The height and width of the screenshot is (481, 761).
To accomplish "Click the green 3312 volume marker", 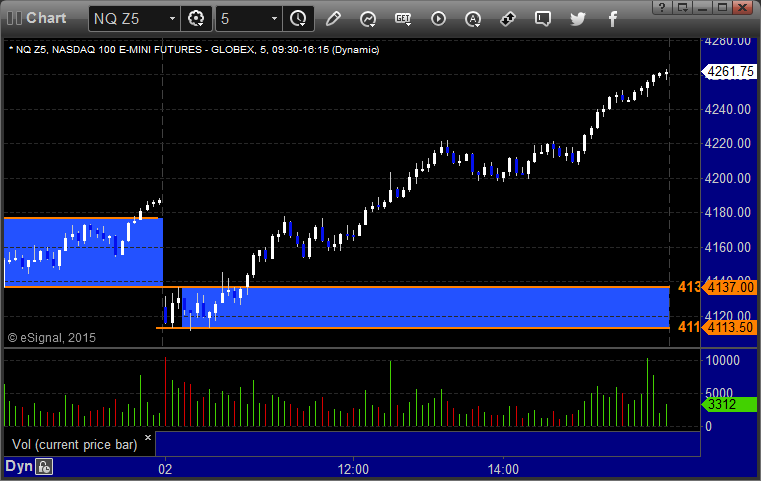I will (x=729, y=404).
